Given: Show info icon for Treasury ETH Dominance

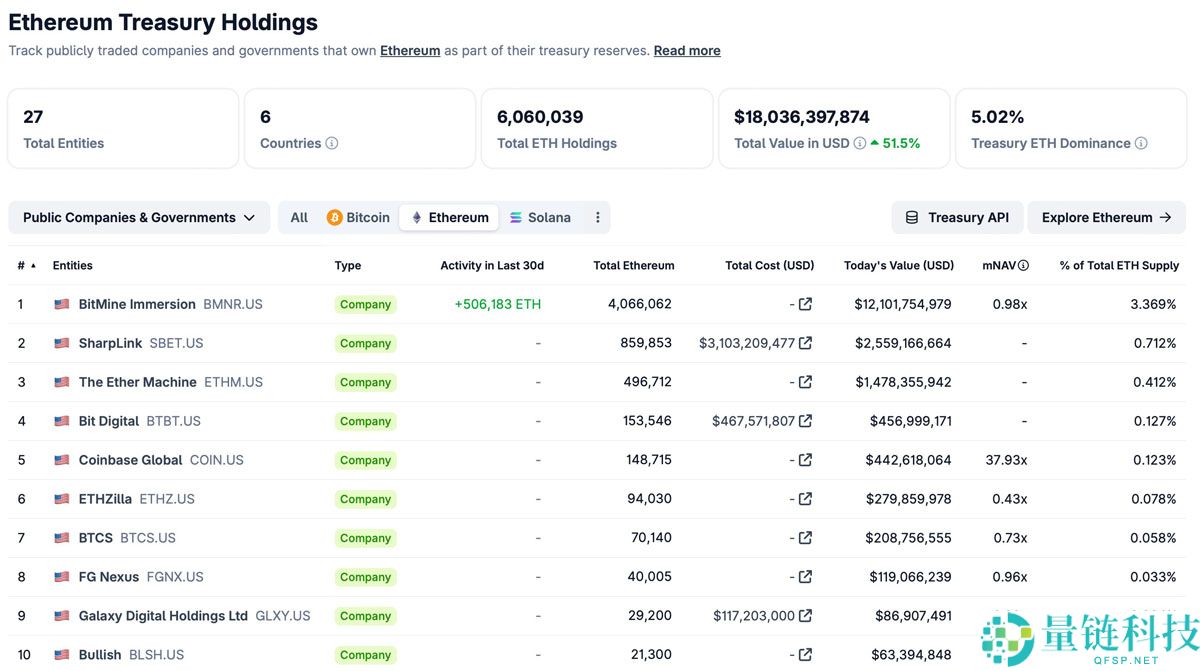Looking at the screenshot, I should 1141,143.
